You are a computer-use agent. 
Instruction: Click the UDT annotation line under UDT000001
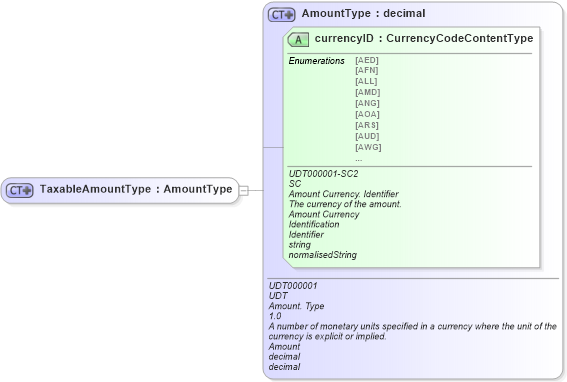278,296
